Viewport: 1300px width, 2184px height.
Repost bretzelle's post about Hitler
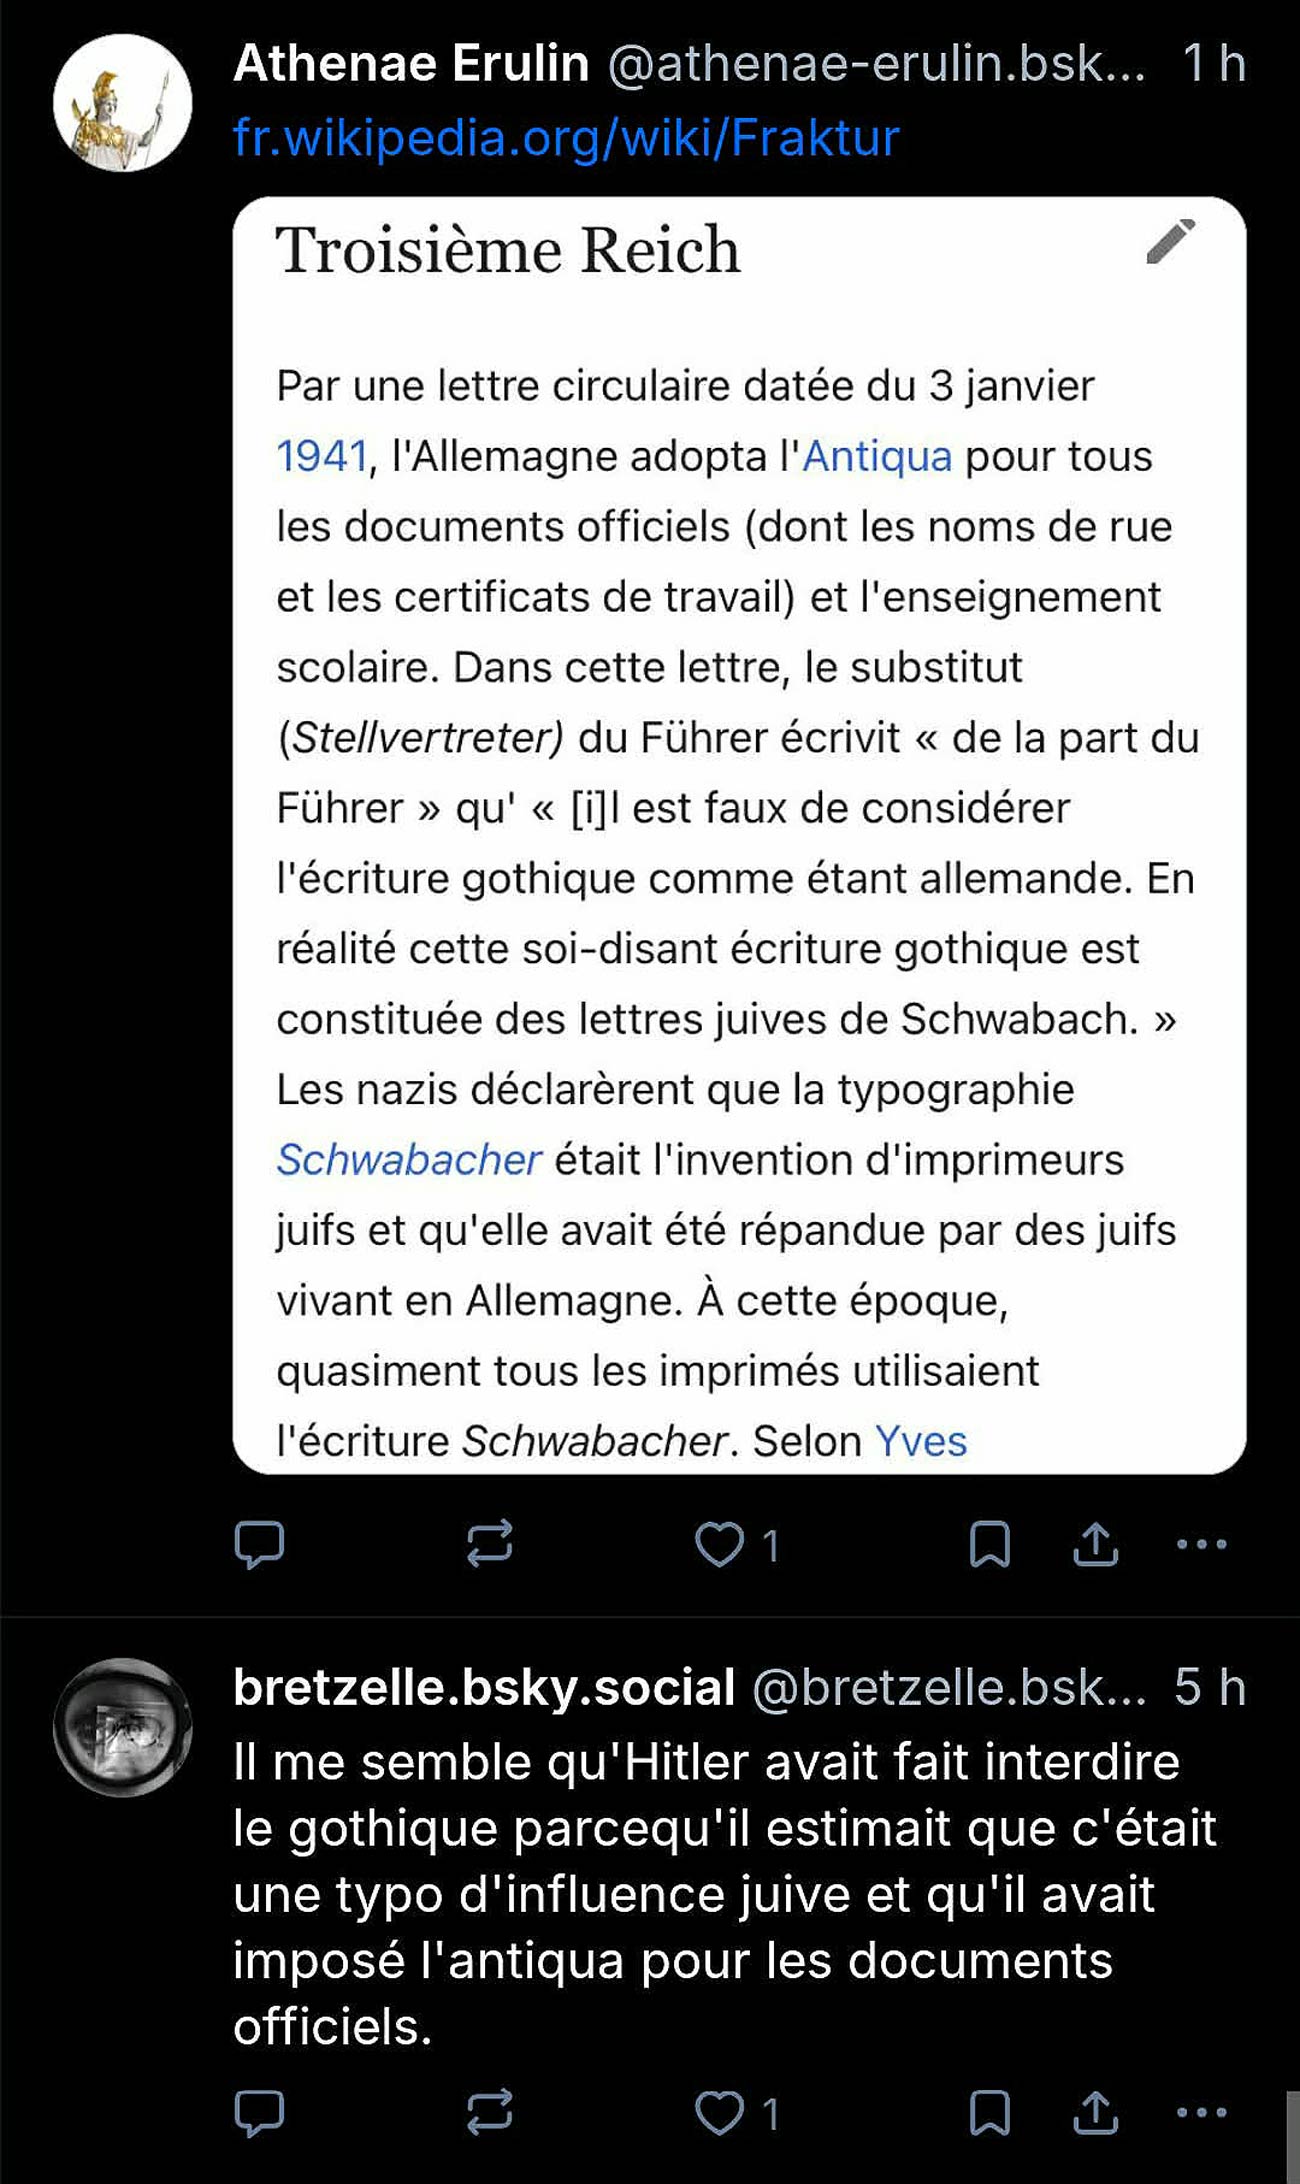pos(489,2112)
